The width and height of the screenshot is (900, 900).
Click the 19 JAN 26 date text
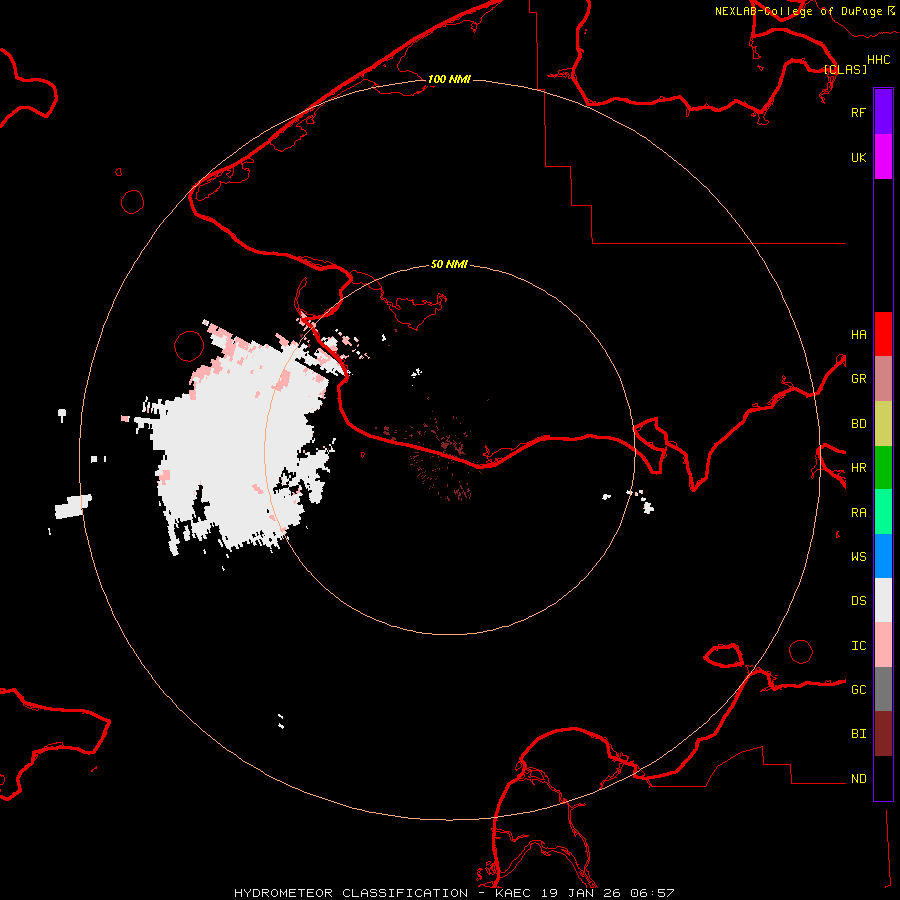click(x=581, y=893)
